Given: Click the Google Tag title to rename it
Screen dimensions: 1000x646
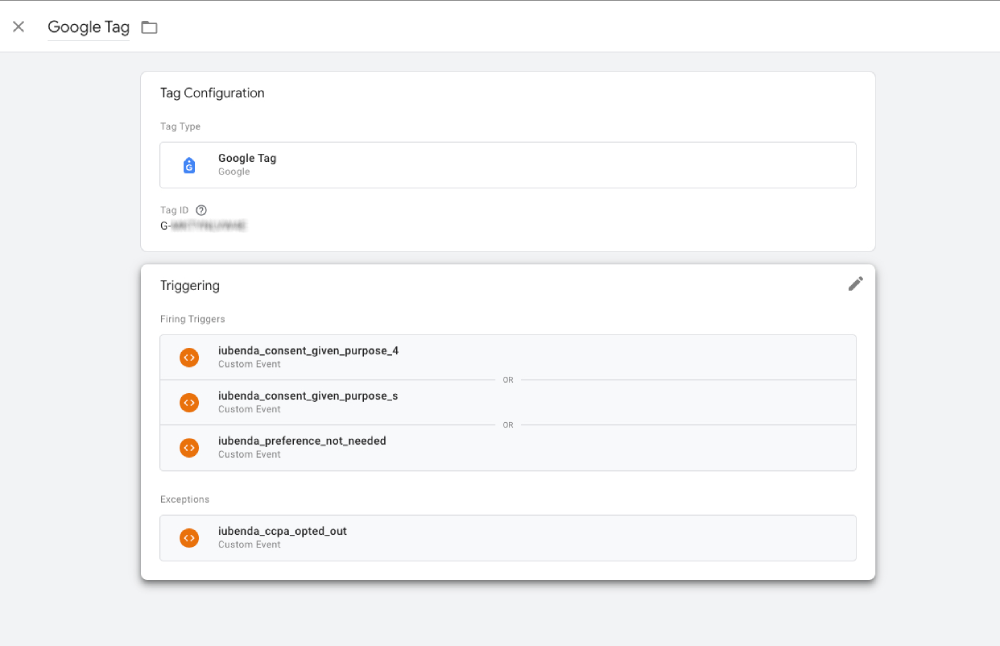Looking at the screenshot, I should 88,27.
